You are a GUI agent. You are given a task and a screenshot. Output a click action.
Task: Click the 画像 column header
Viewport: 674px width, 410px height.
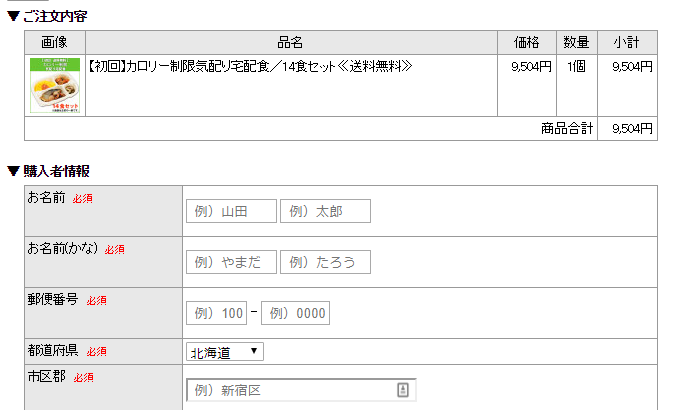coord(55,42)
